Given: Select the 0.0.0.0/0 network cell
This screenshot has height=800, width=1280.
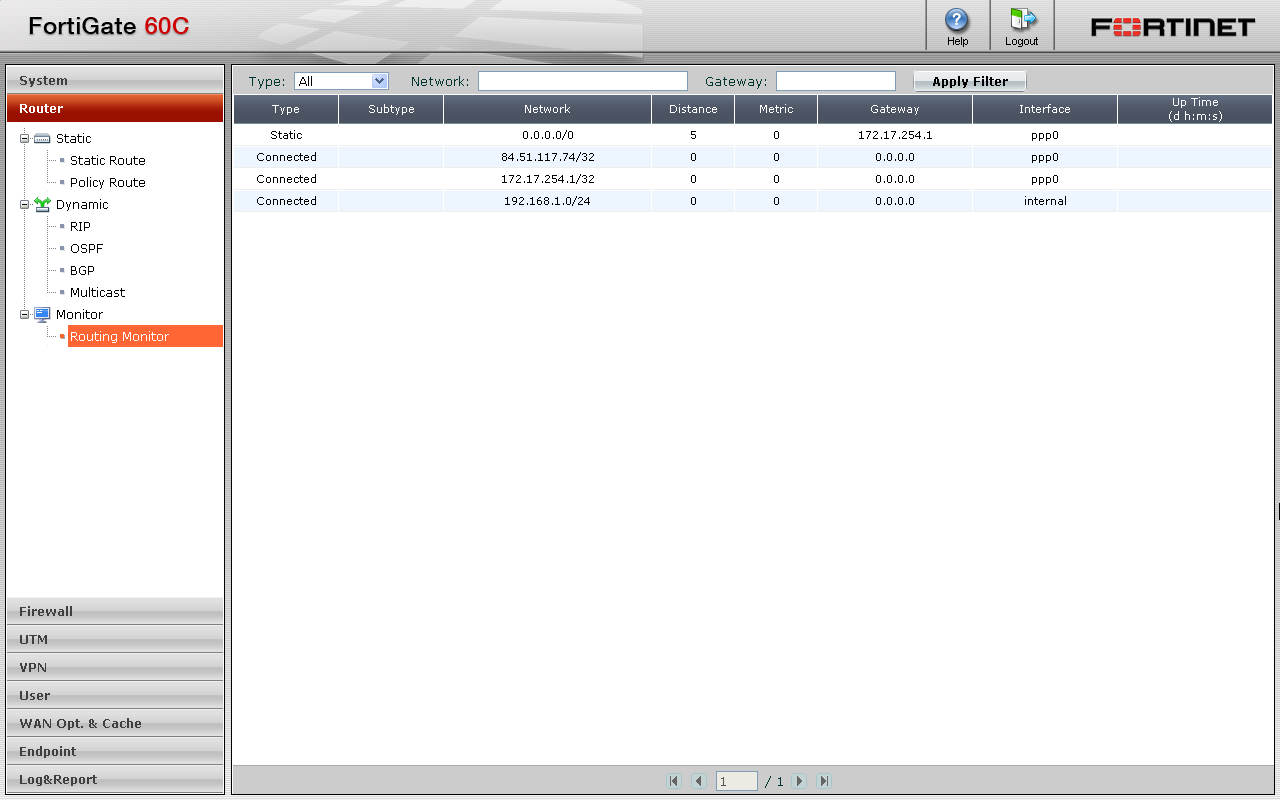Looking at the screenshot, I should (547, 135).
